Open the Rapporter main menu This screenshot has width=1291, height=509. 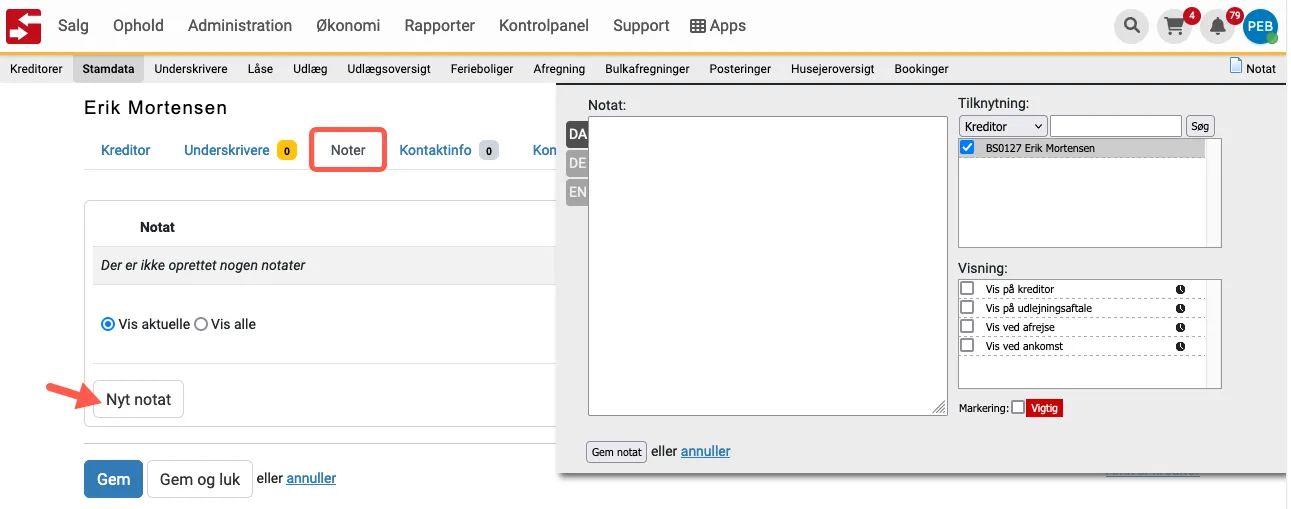click(x=439, y=26)
